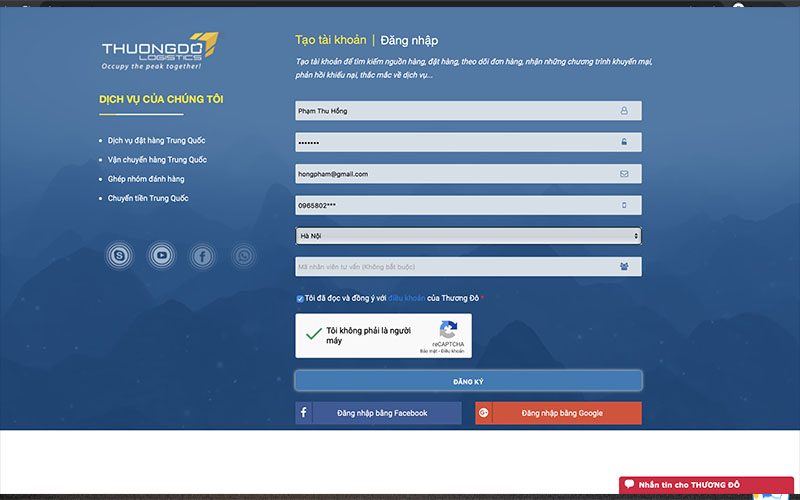This screenshot has width=800, height=500.
Task: Sign in with Đăng nhập bằng Facebook
Action: tap(379, 413)
